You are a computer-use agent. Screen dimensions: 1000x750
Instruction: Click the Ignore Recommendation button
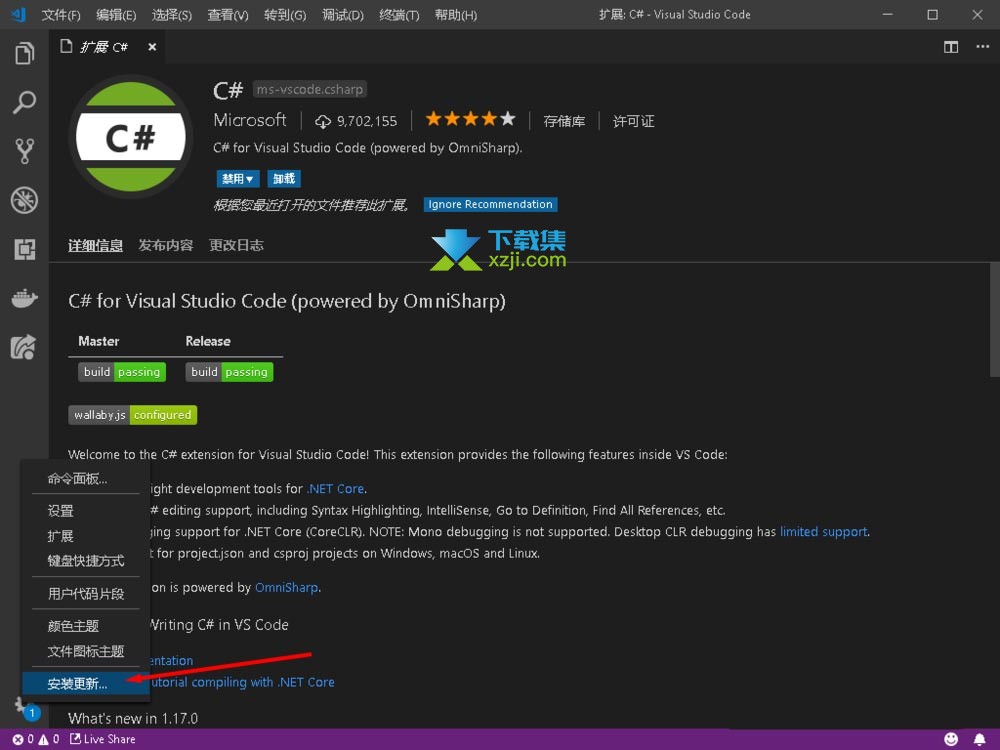(490, 205)
